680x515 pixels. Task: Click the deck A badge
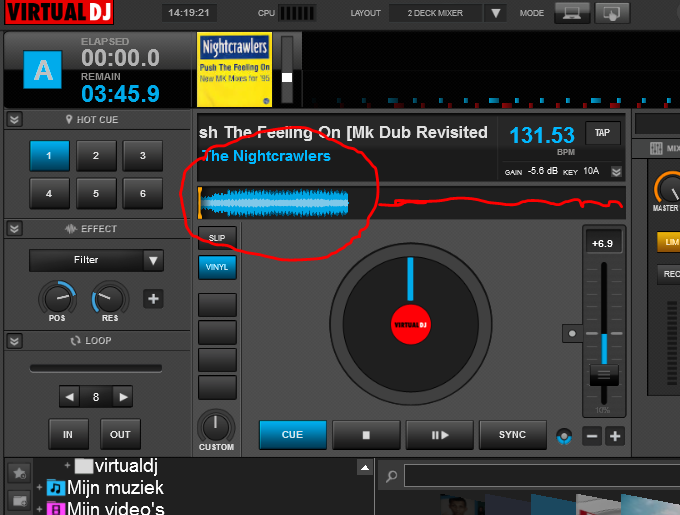(42, 69)
